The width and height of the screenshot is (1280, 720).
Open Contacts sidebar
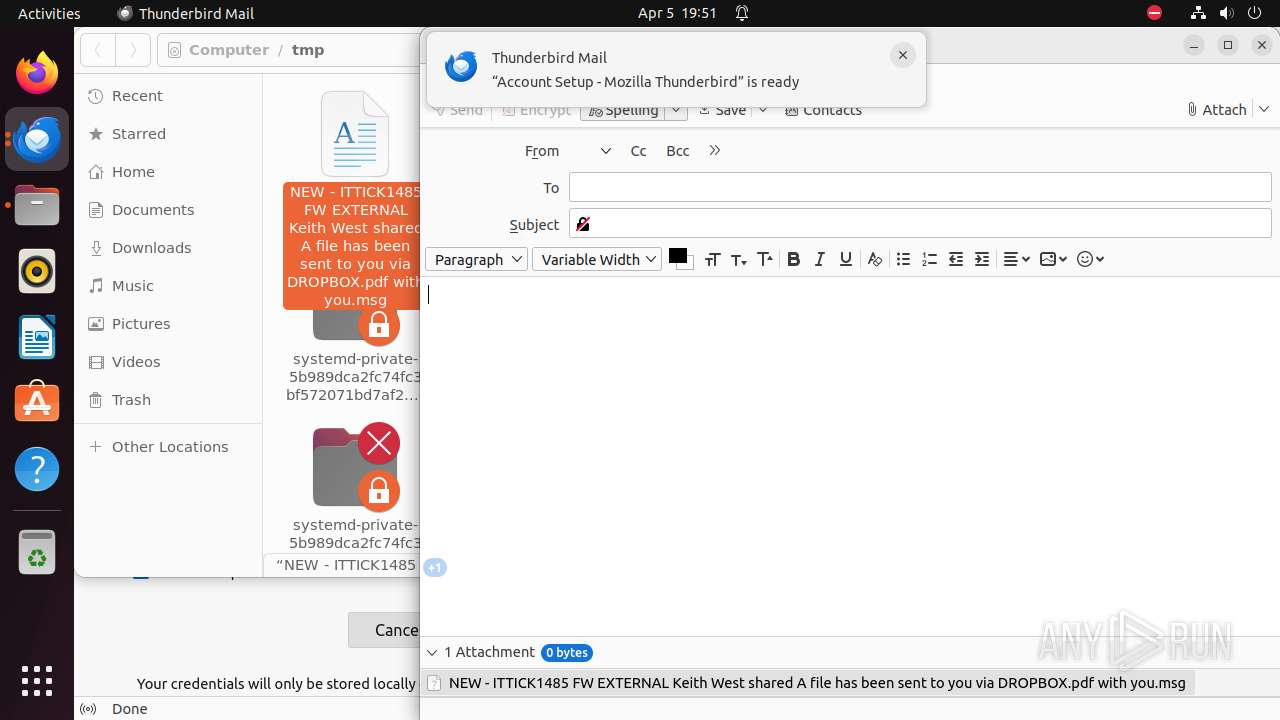click(823, 110)
